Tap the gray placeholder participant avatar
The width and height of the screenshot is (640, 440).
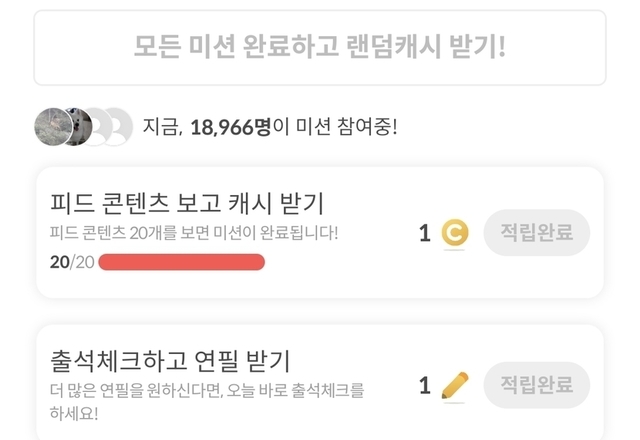click(x=116, y=127)
